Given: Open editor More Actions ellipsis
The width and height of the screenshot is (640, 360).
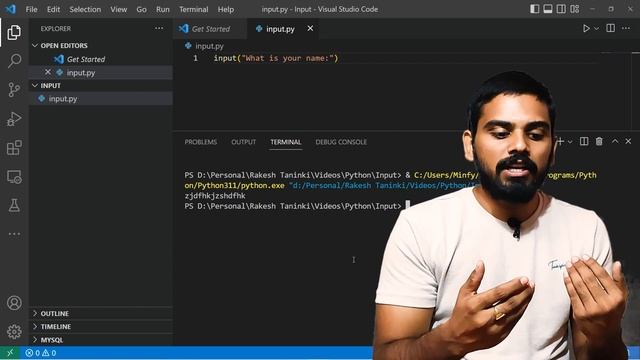Looking at the screenshot, I should [x=626, y=28].
